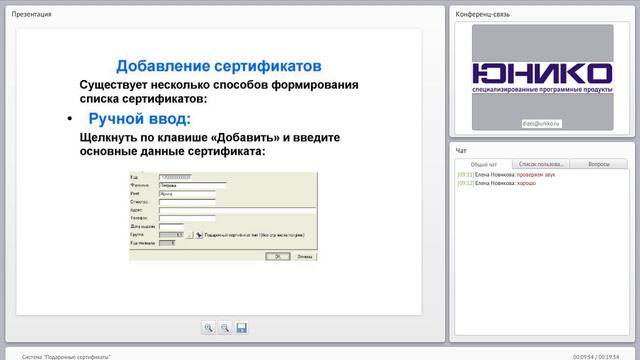
Task: Click the slide heading 'Добавление сертификатов'
Action: (x=219, y=66)
